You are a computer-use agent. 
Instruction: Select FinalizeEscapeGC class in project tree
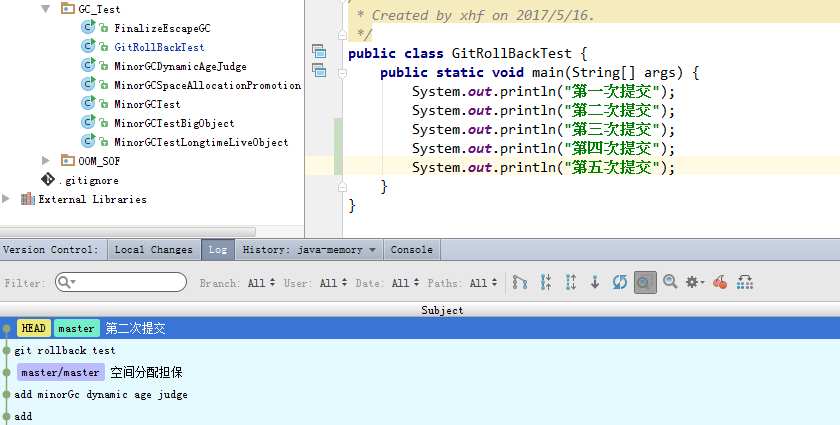[x=162, y=28]
